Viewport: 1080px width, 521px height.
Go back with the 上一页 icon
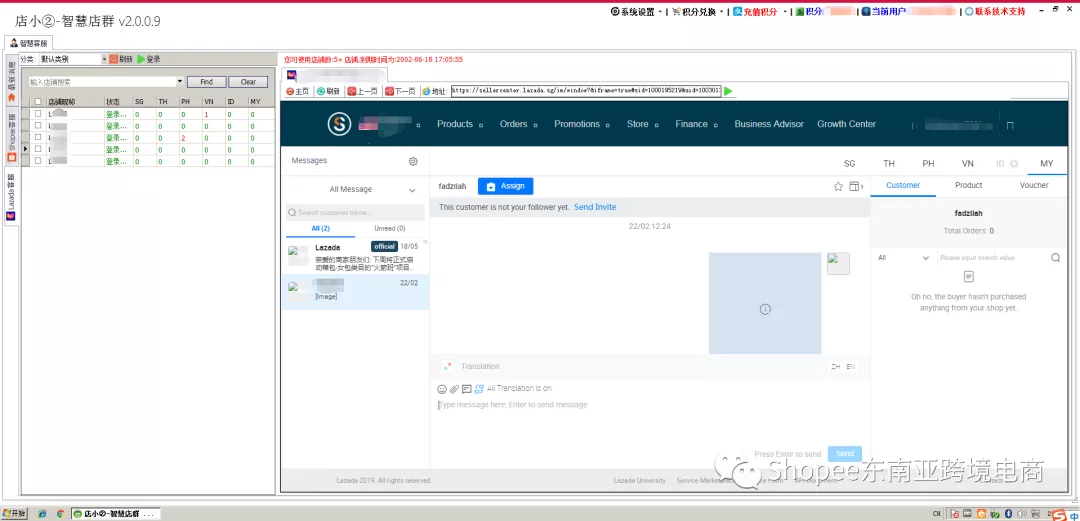(351, 91)
